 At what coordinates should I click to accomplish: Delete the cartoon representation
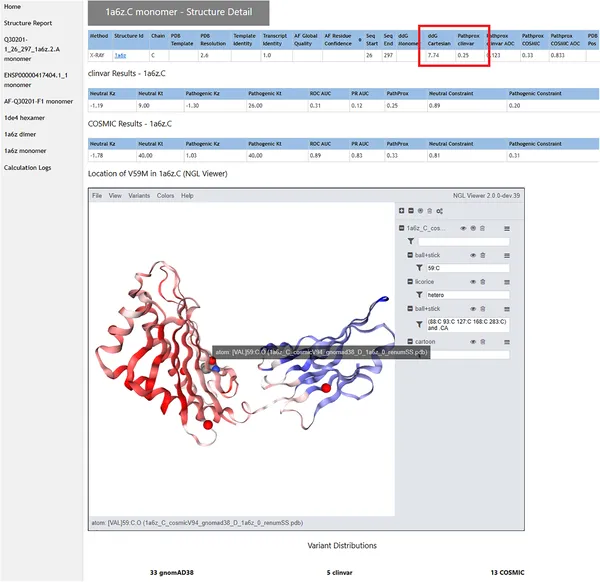point(483,342)
